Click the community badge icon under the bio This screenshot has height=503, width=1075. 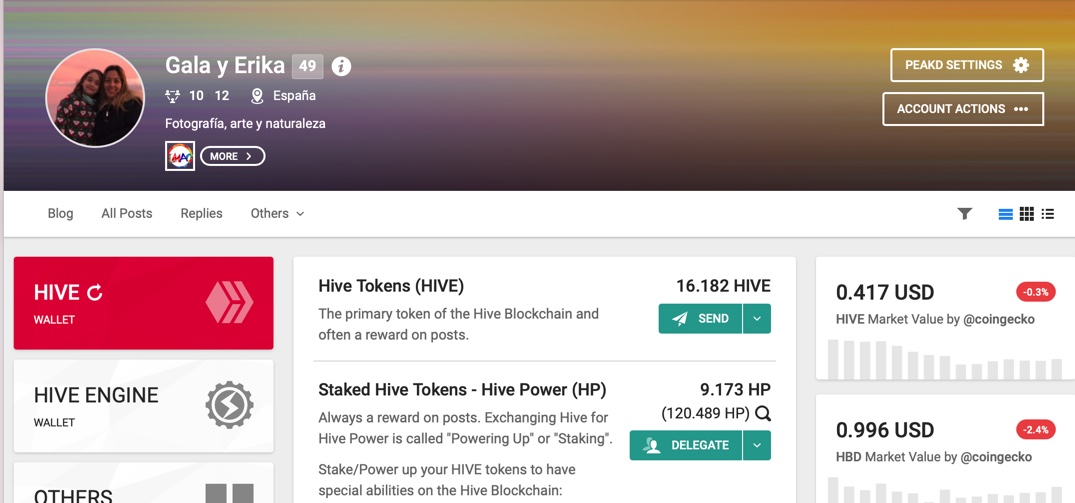pos(180,156)
